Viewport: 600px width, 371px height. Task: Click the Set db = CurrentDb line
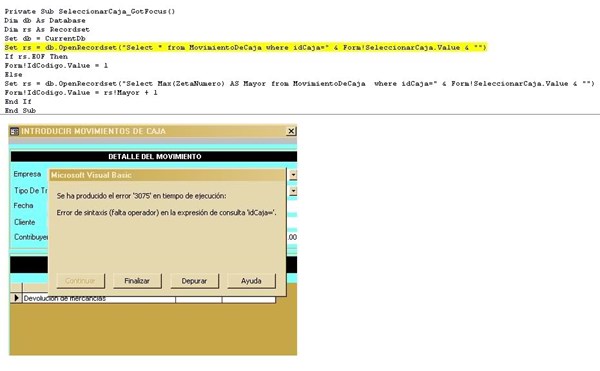(45, 39)
